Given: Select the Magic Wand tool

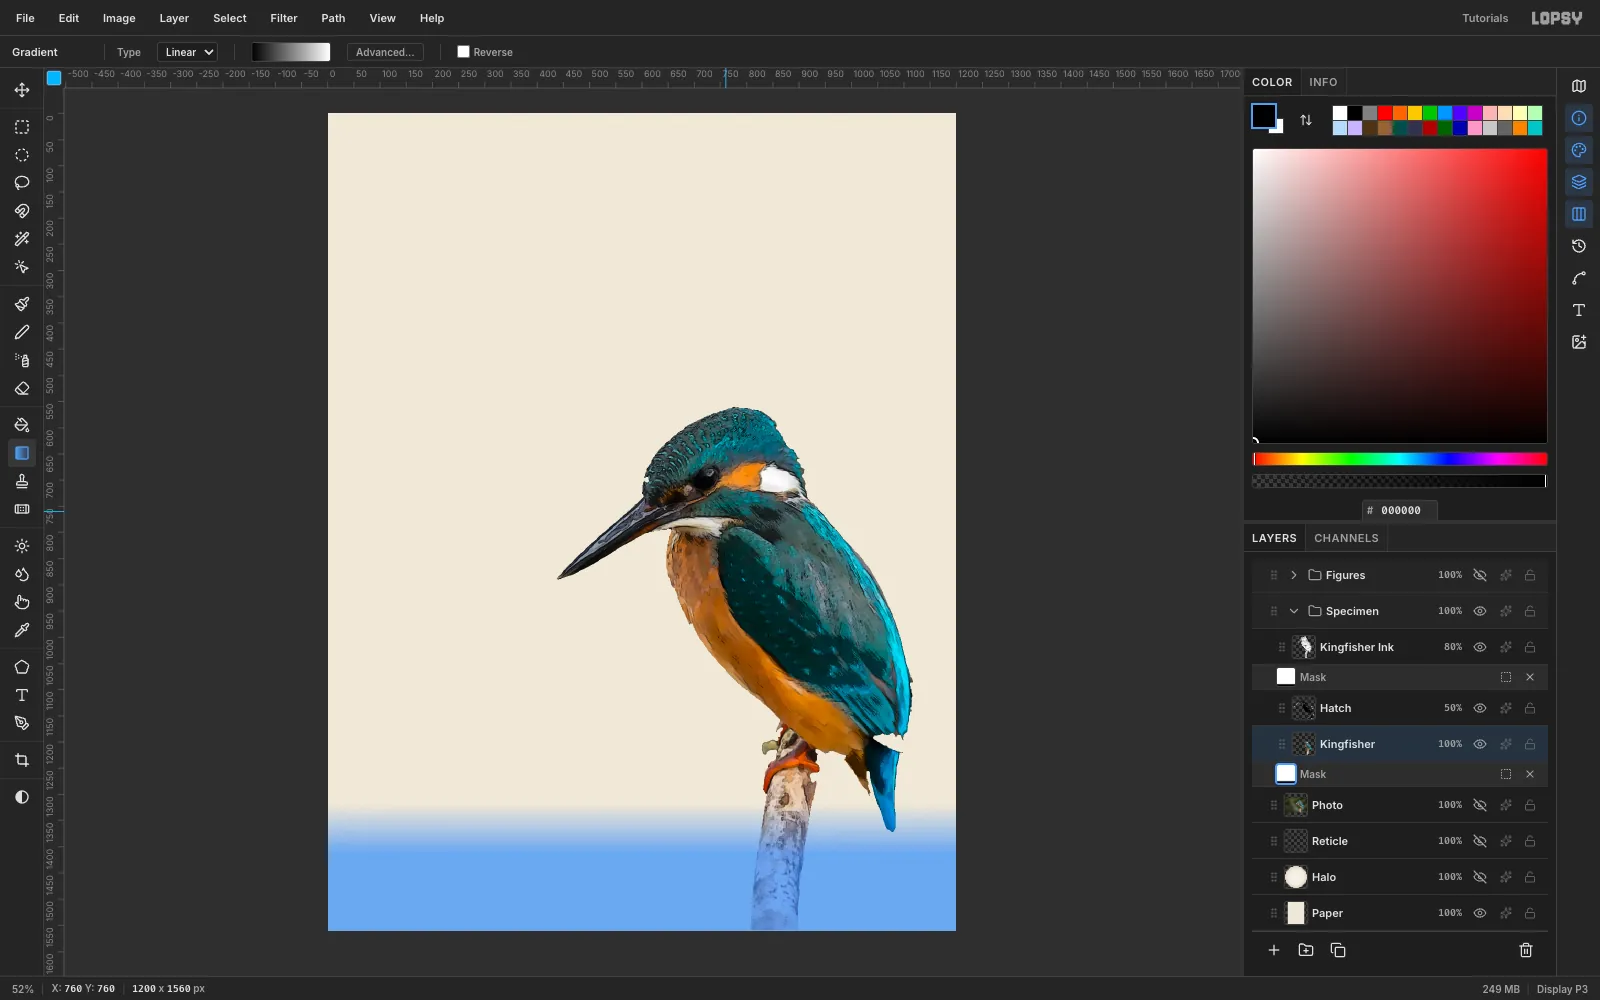Looking at the screenshot, I should click(22, 239).
